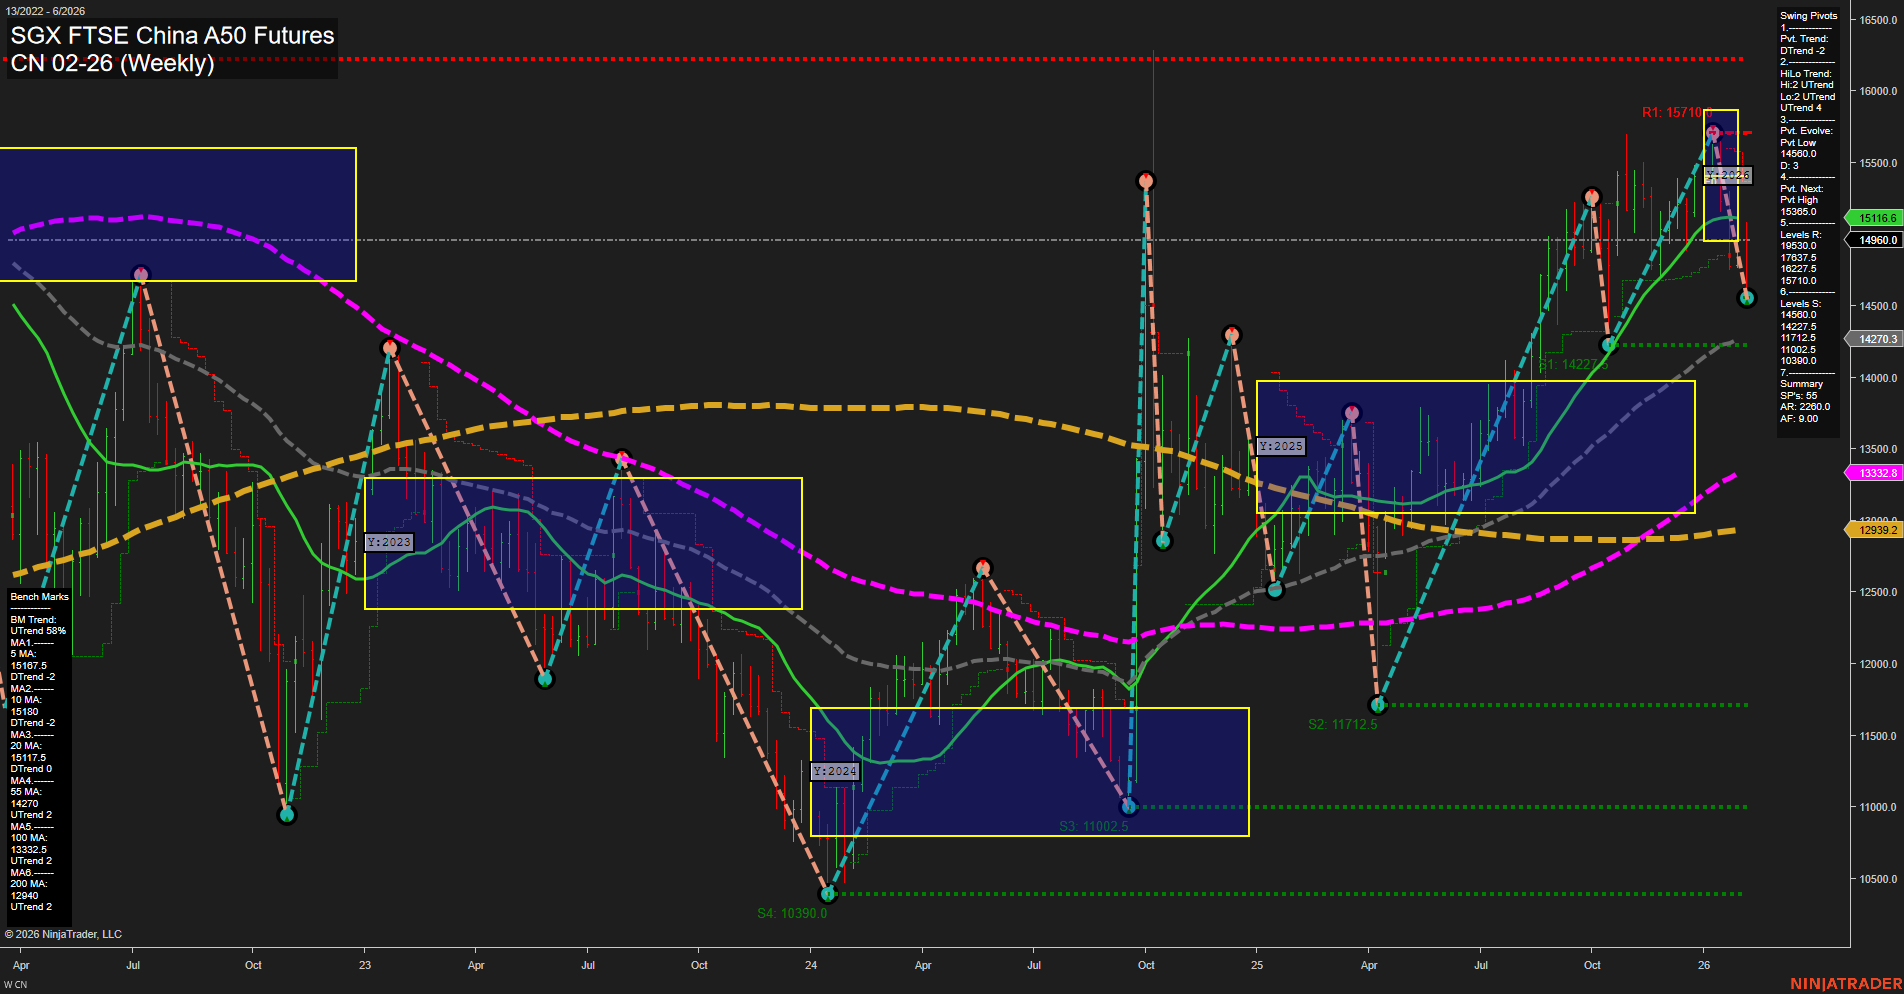Click the © 2026 NinjaTrader, LLC text

pyautogui.click(x=64, y=933)
